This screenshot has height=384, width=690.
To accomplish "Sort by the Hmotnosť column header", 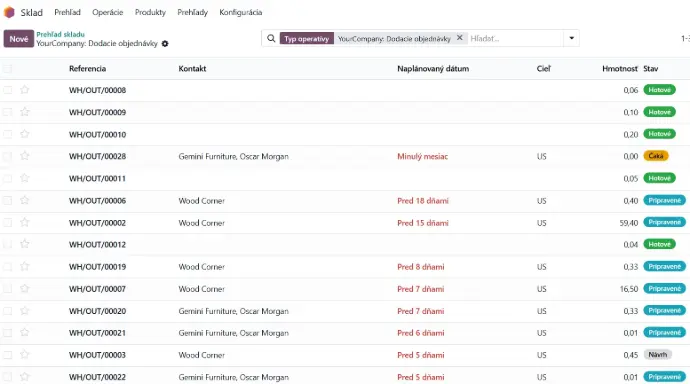I will pyautogui.click(x=620, y=69).
